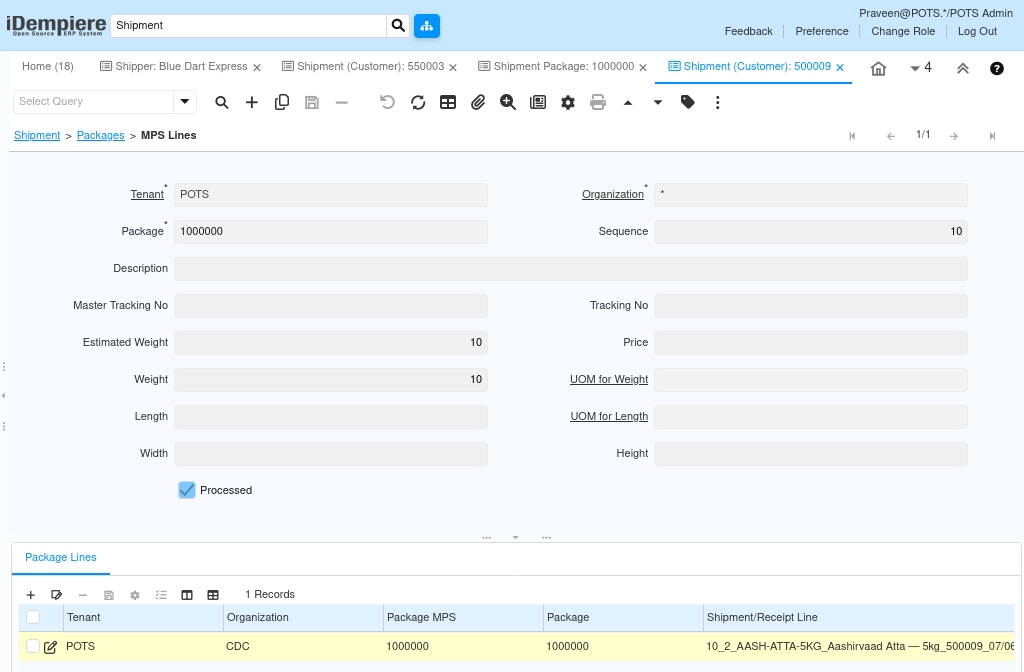The height and width of the screenshot is (672, 1024).
Task: Click the help question mark icon
Action: coord(997,69)
